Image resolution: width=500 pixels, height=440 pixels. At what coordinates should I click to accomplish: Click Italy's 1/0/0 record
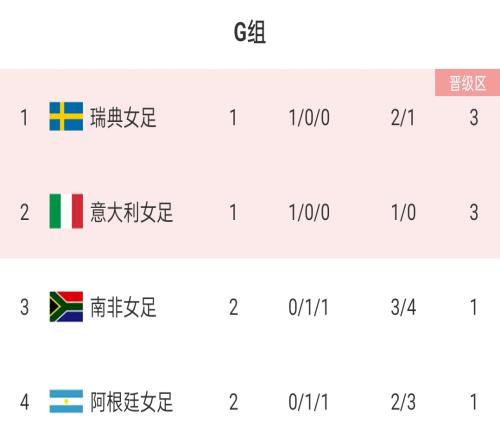click(x=309, y=212)
